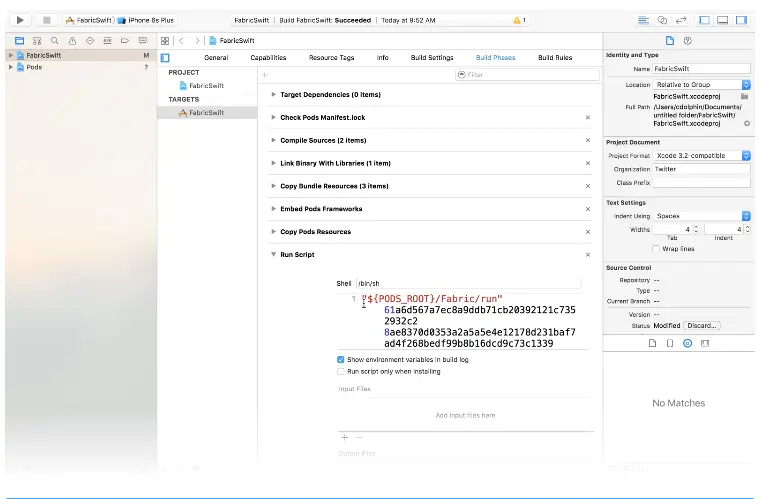Remove the Copy Pods Resources phase

[x=588, y=232]
